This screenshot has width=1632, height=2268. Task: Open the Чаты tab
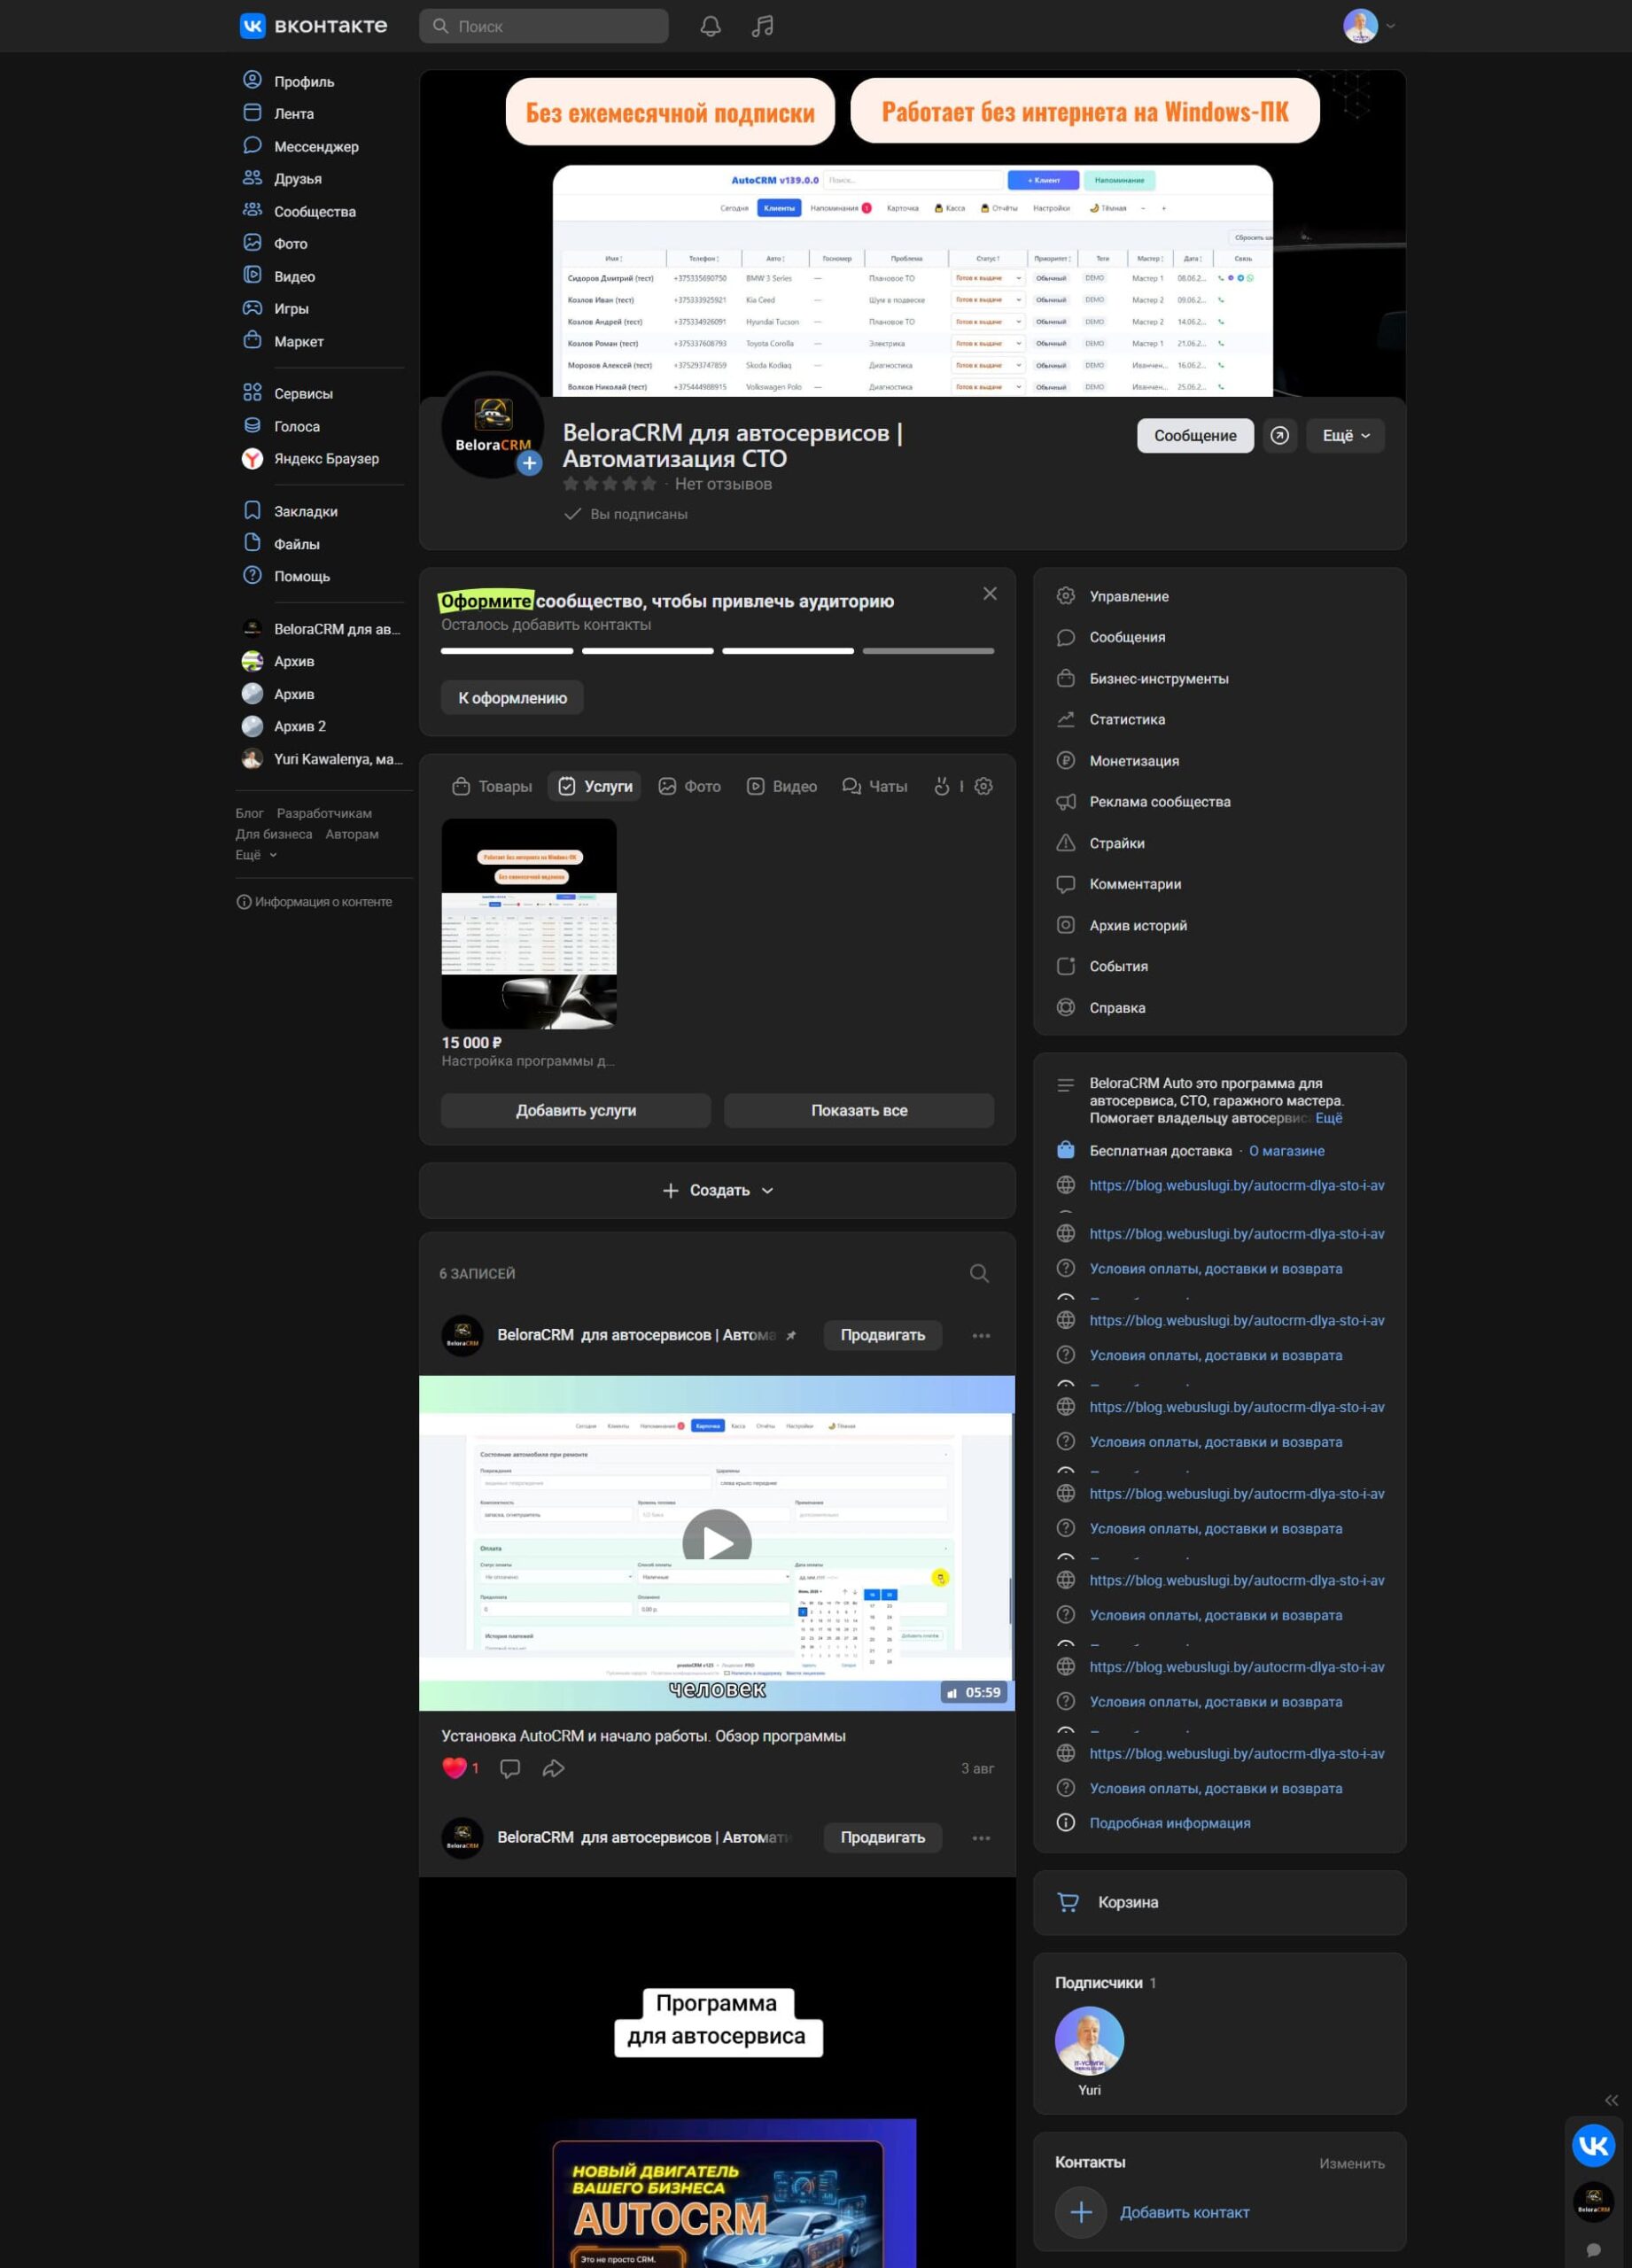pyautogui.click(x=874, y=786)
